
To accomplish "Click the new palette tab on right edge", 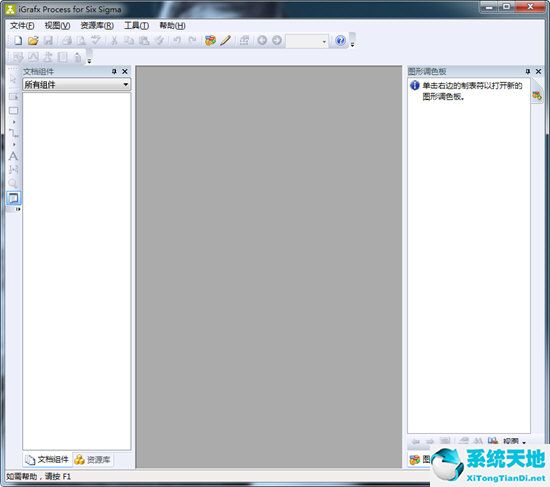I will coord(537,94).
